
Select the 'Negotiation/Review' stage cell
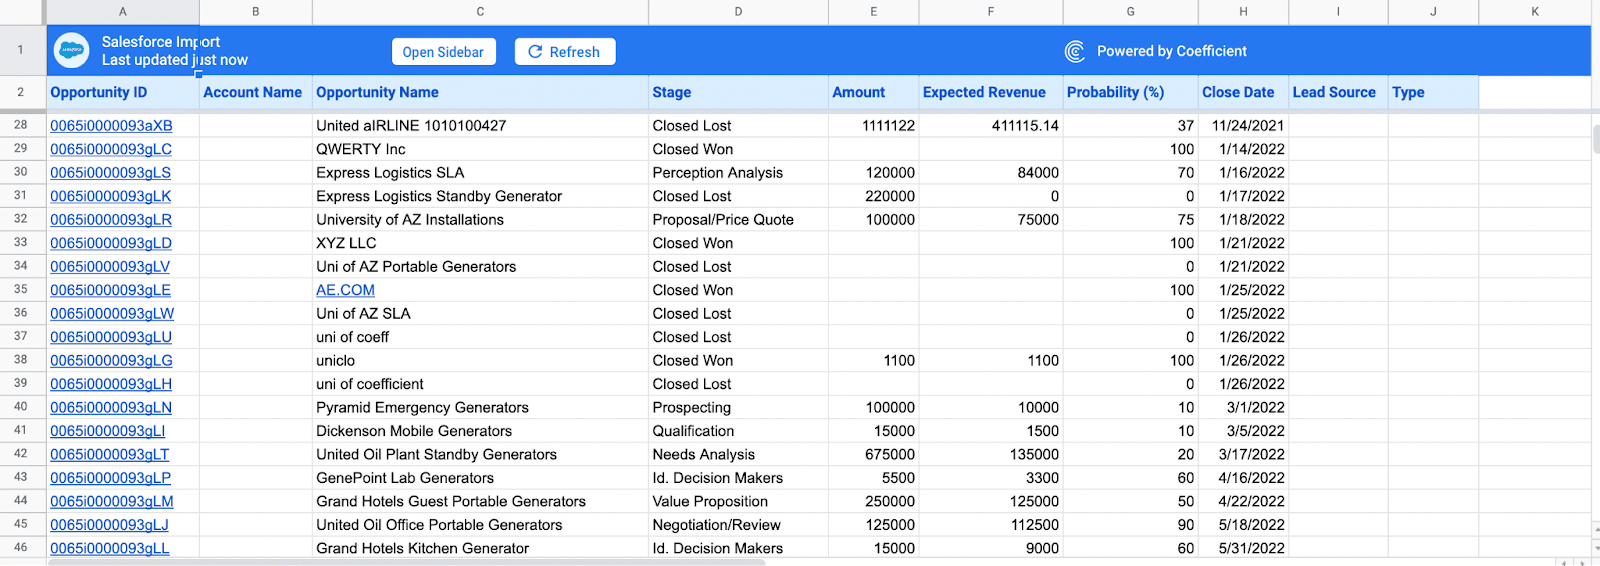(738, 525)
